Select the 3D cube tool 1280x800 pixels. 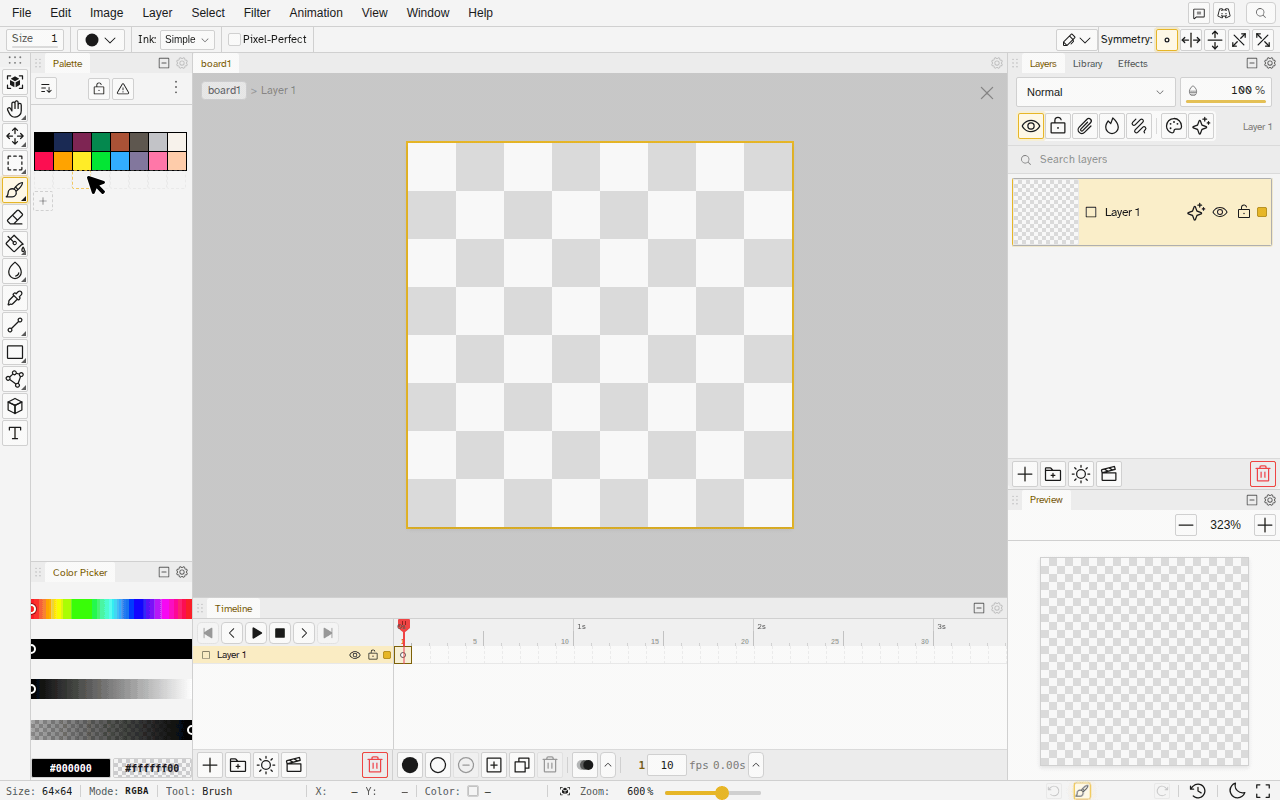(x=15, y=406)
